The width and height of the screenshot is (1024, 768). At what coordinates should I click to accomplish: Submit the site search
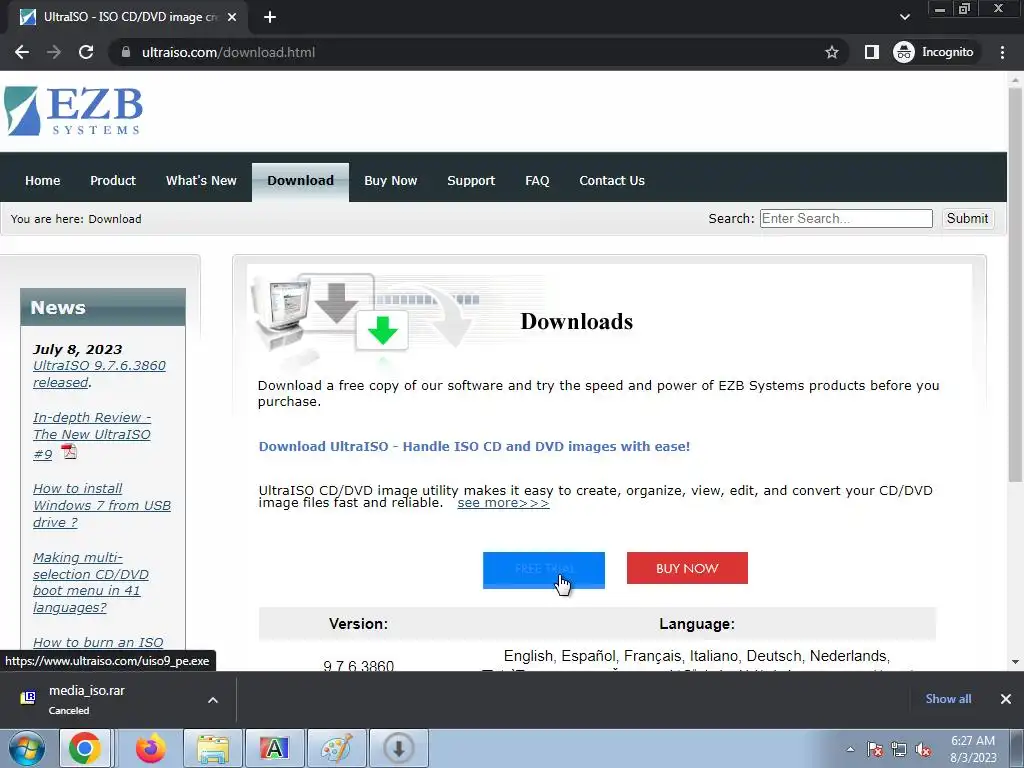[967, 219]
